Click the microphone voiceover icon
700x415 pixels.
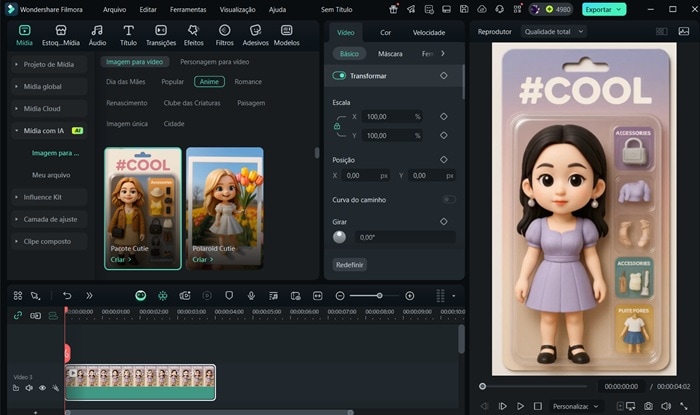click(x=251, y=295)
